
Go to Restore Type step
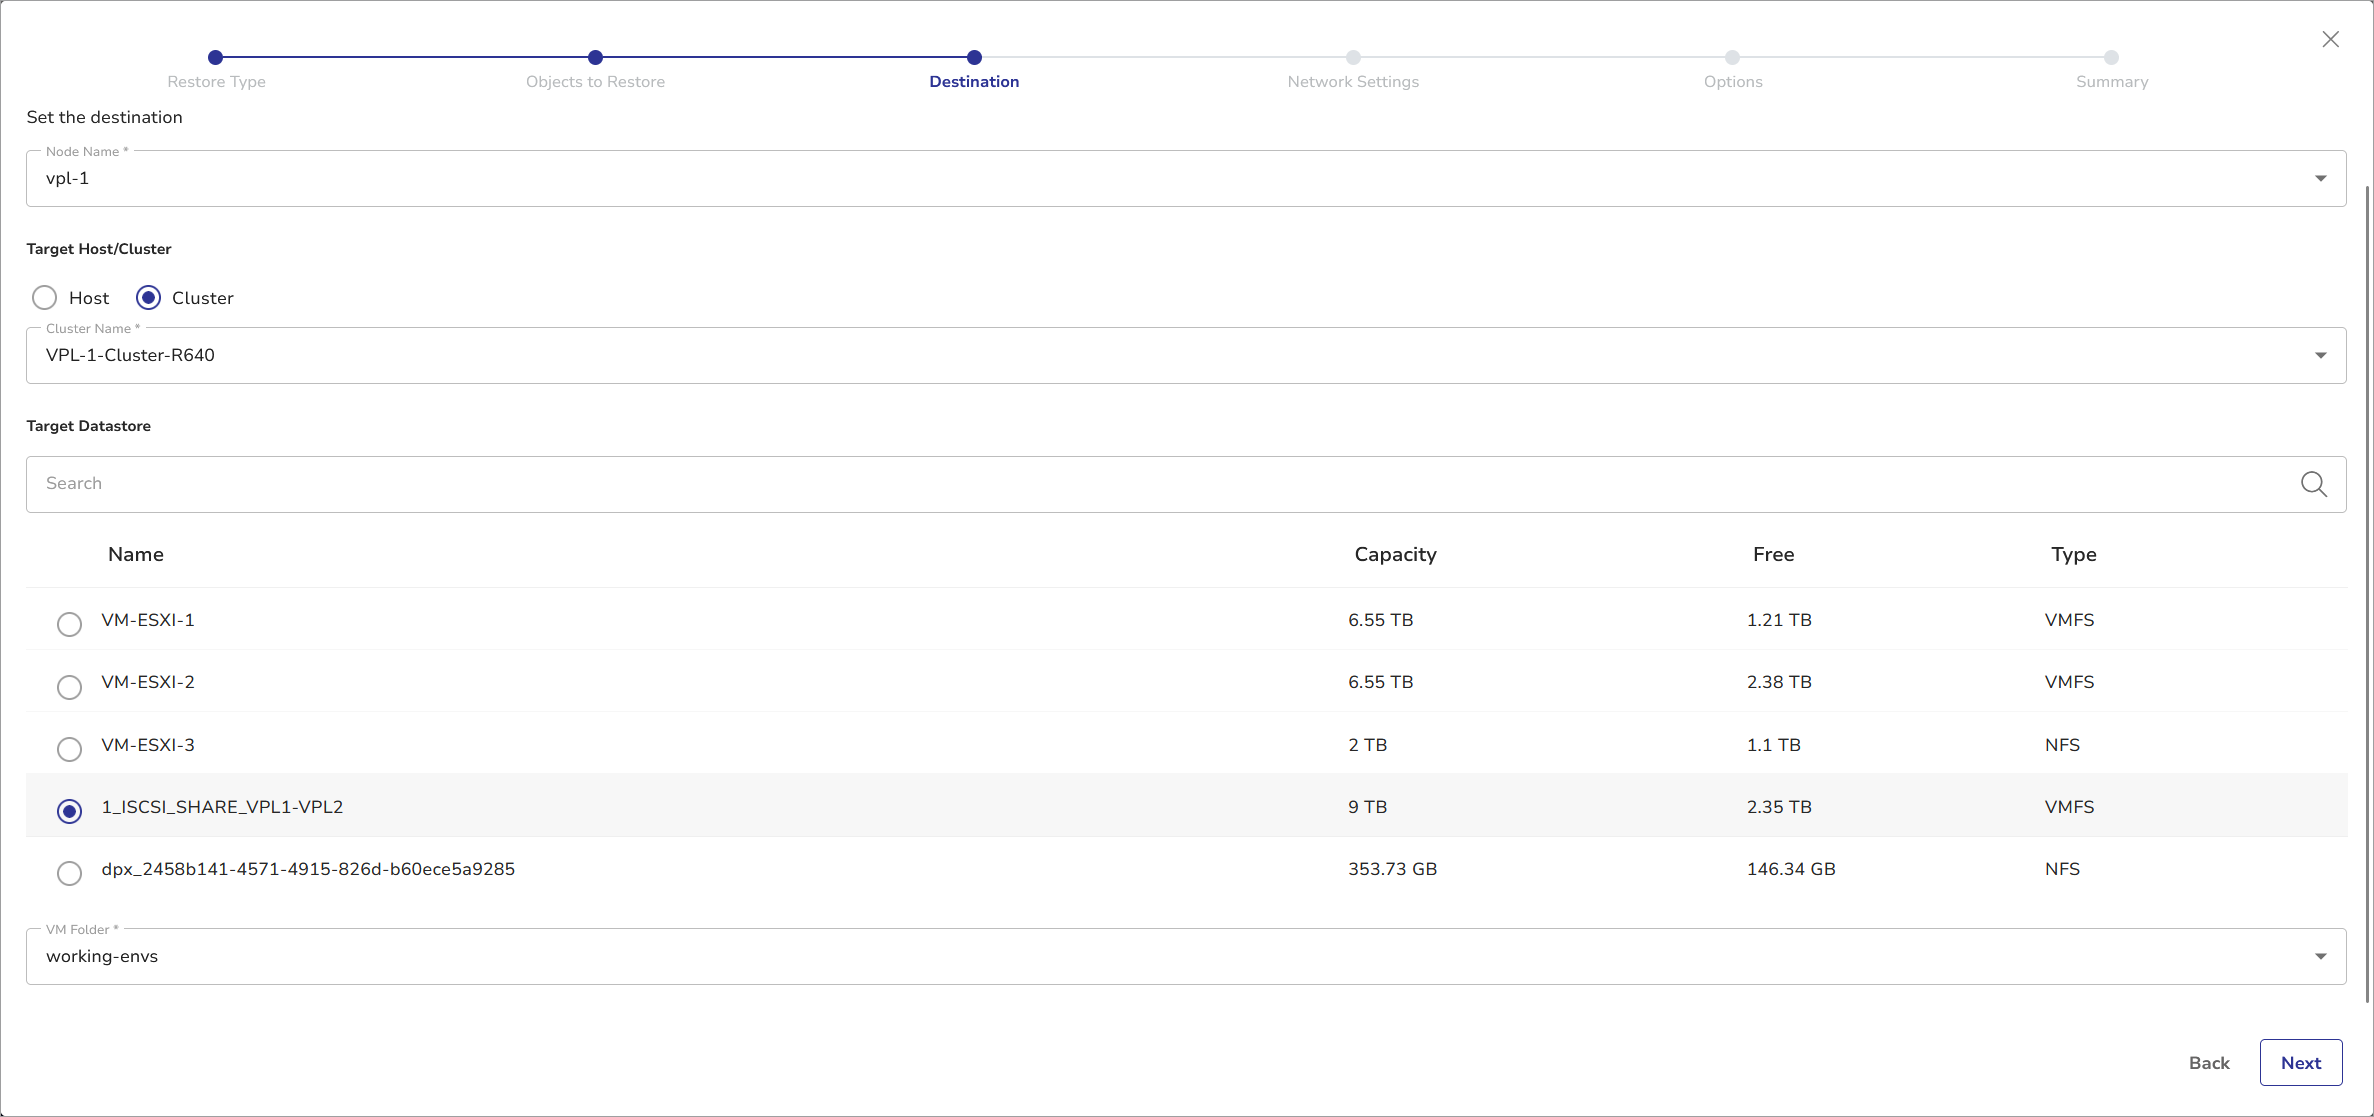pyautogui.click(x=216, y=58)
